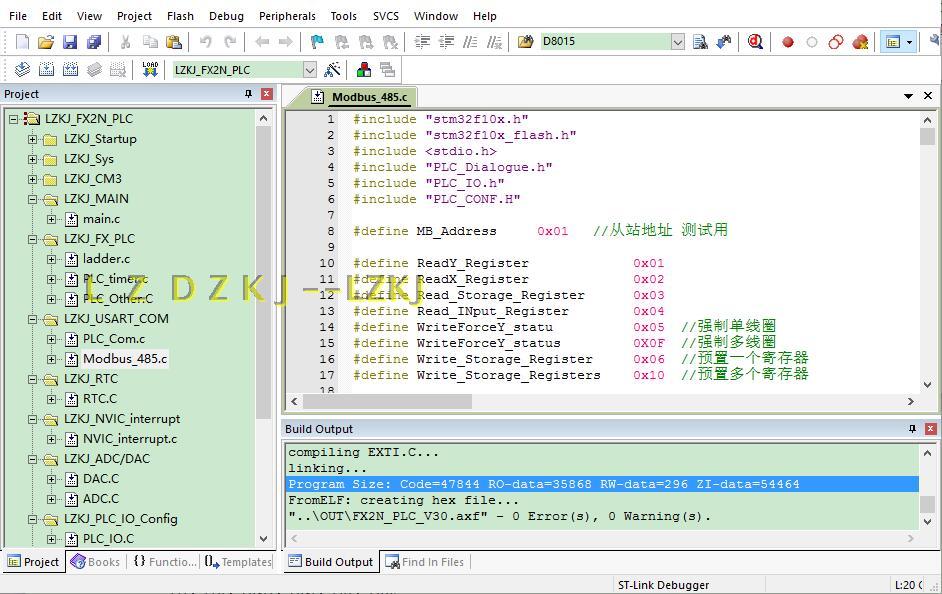Select the Modbus_485.c editor tab
The image size is (942, 594).
361,97
